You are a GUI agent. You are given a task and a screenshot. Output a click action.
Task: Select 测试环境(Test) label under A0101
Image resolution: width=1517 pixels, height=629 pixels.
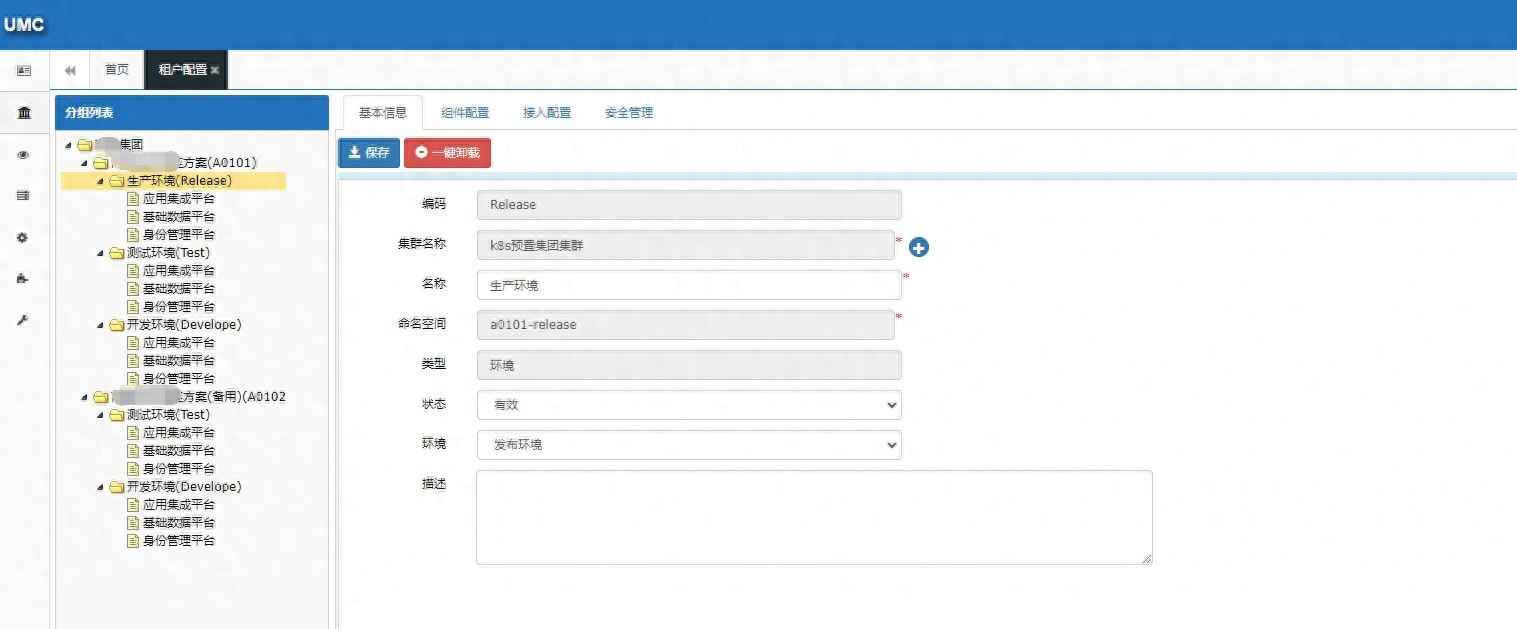[x=169, y=253]
